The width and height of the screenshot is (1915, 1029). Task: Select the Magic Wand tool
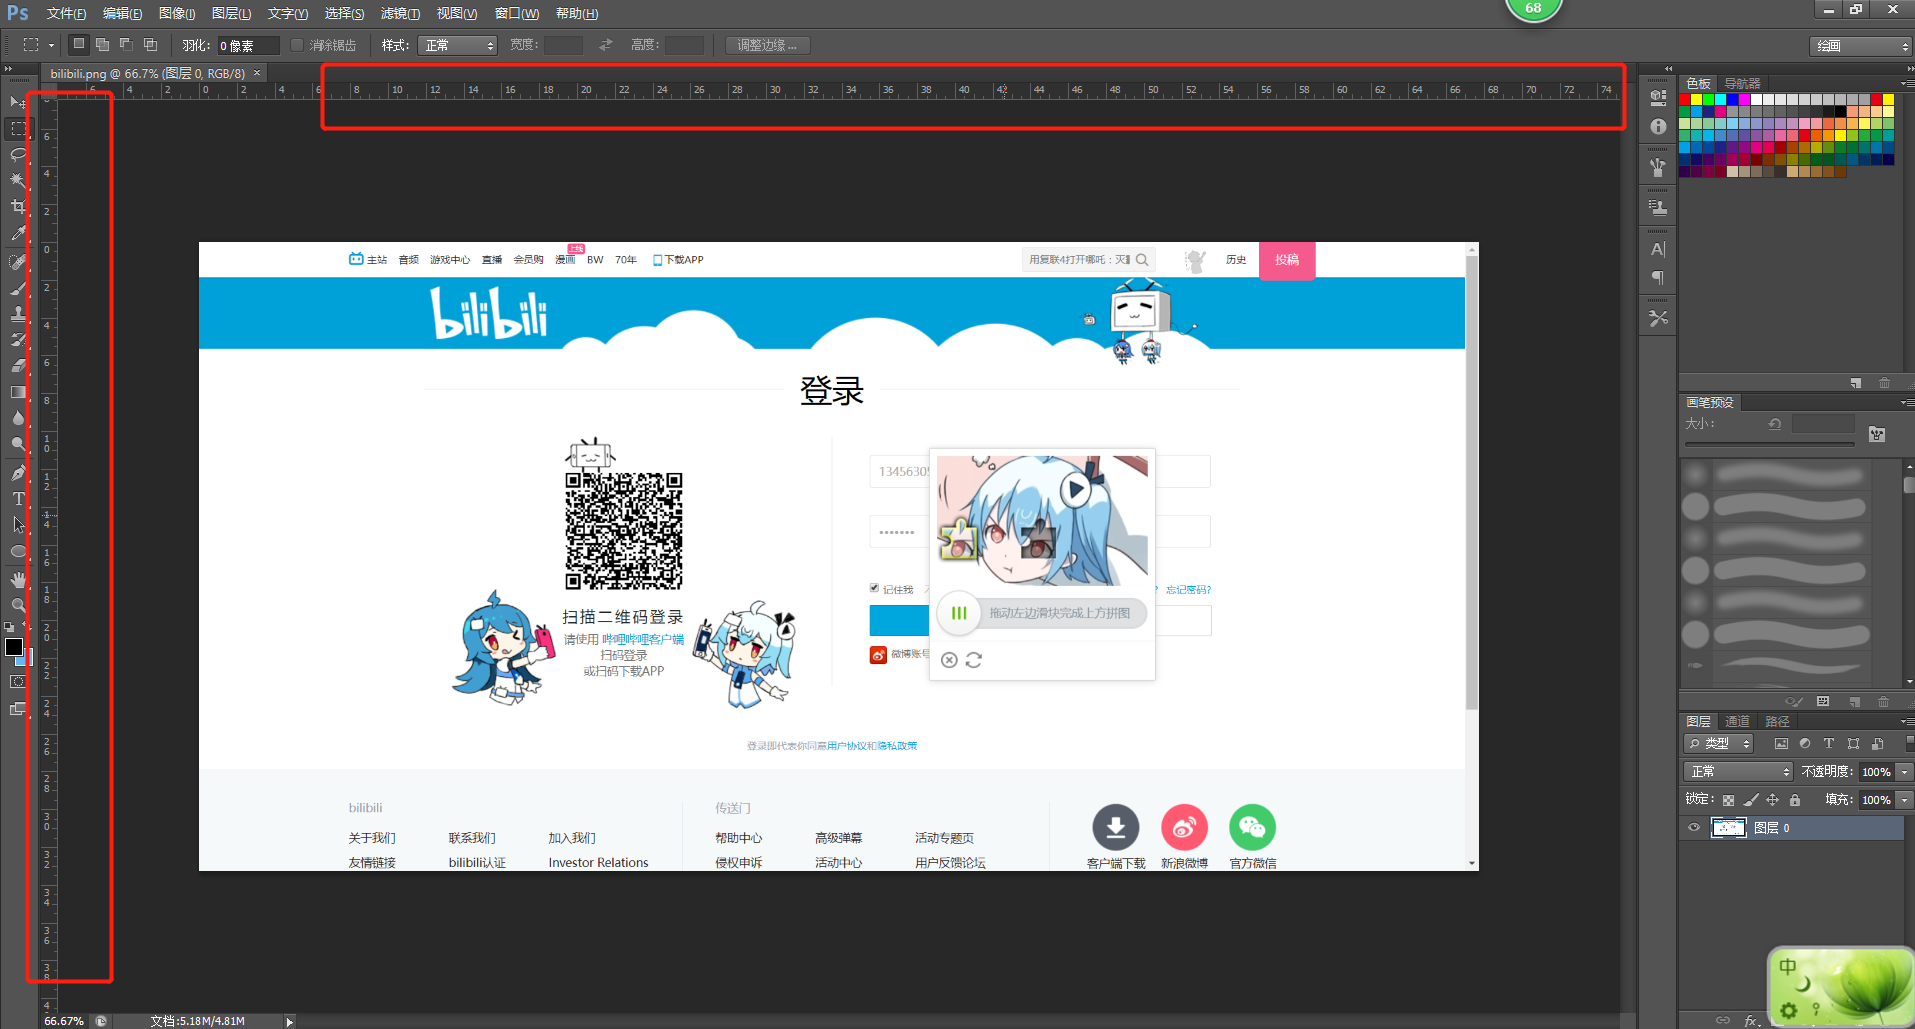point(18,180)
